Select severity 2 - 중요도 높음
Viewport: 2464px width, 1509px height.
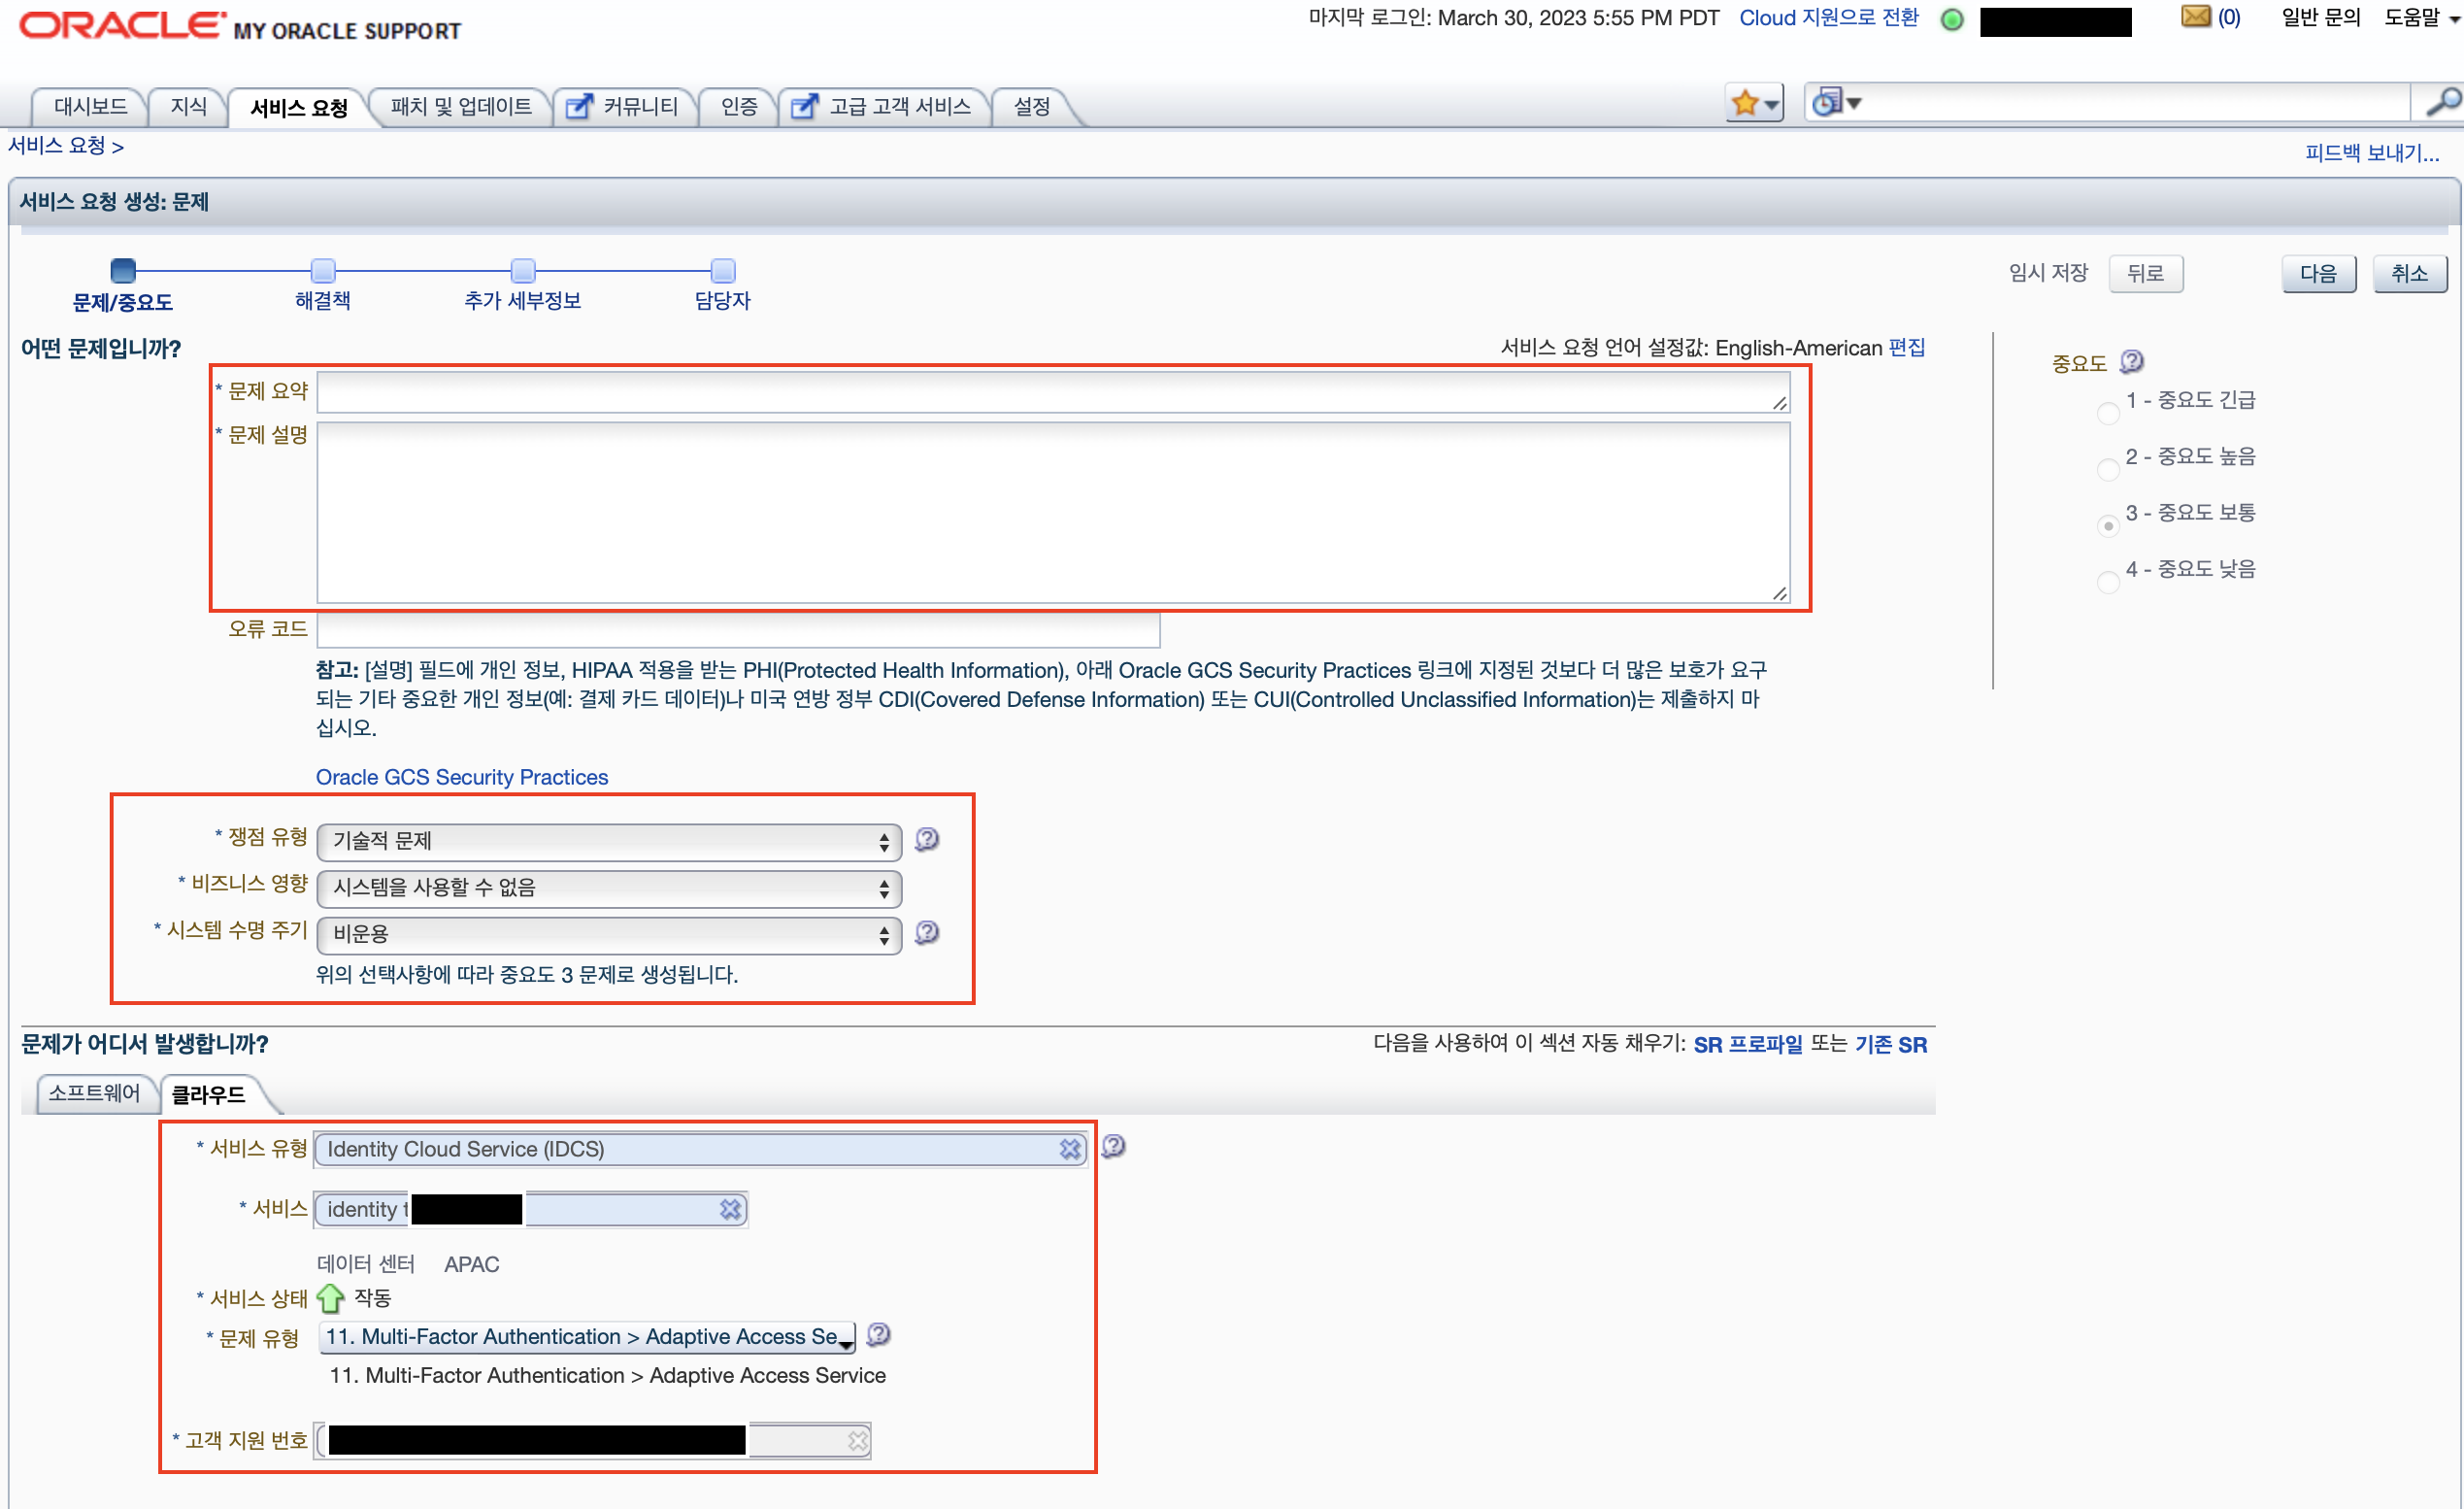click(2108, 469)
